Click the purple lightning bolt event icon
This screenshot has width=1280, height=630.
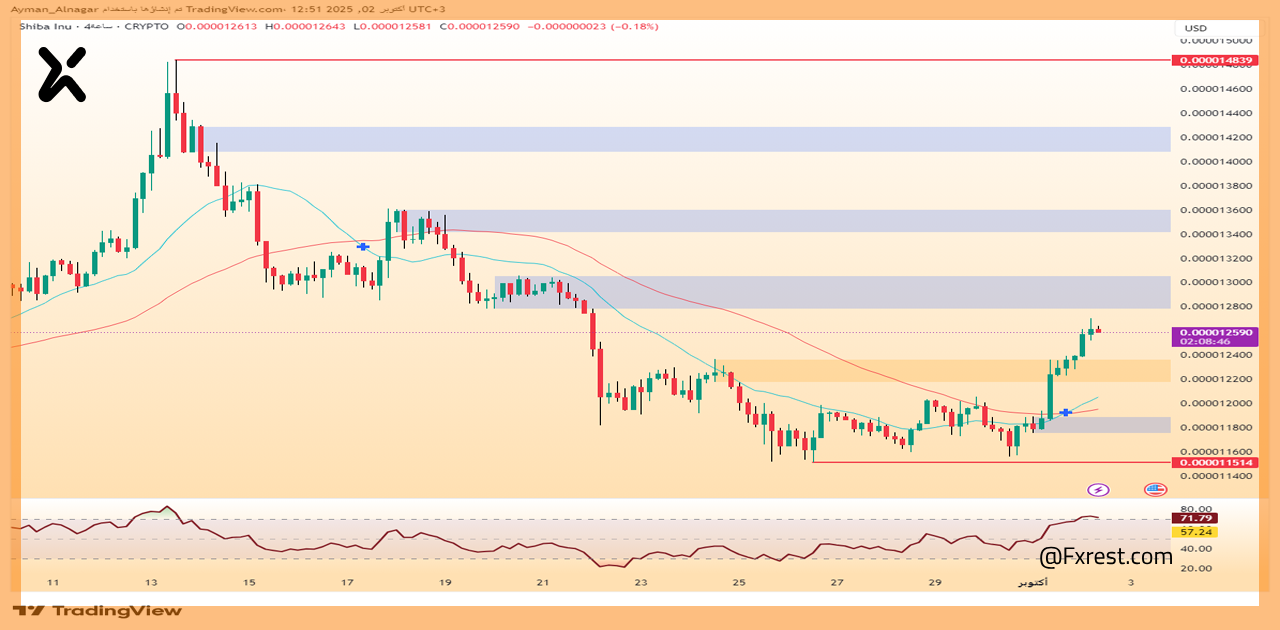pyautogui.click(x=1098, y=489)
